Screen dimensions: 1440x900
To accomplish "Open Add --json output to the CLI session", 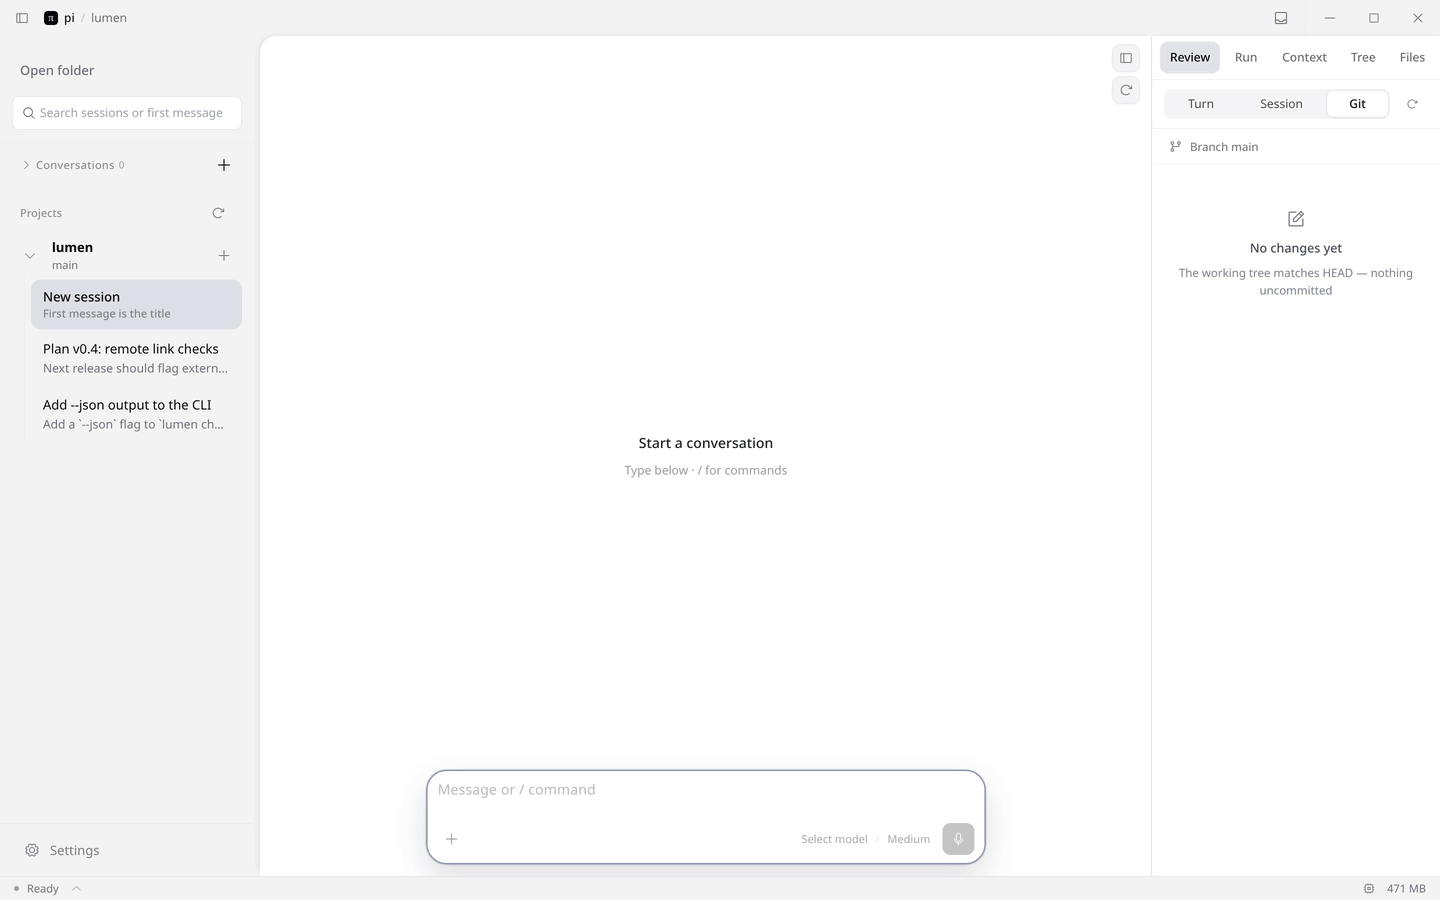I will pyautogui.click(x=136, y=414).
